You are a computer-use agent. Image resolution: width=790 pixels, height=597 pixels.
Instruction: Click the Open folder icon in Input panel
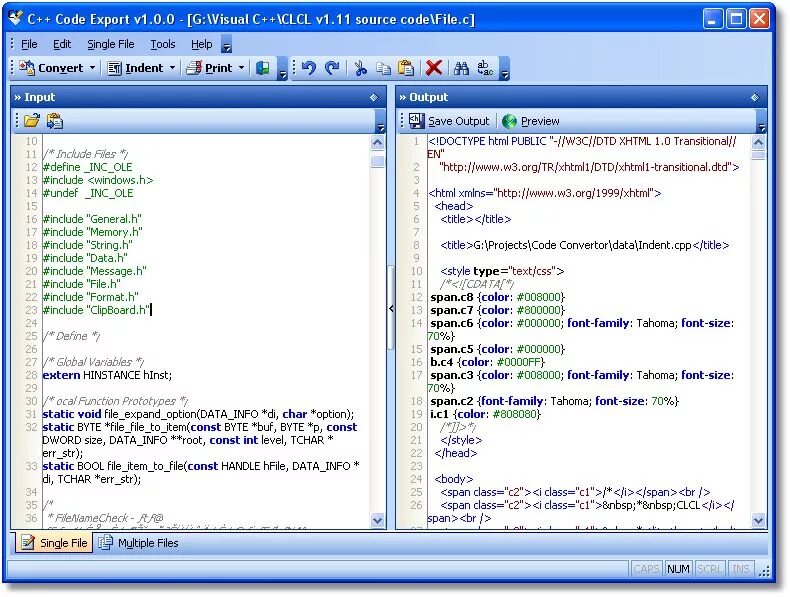[31, 121]
